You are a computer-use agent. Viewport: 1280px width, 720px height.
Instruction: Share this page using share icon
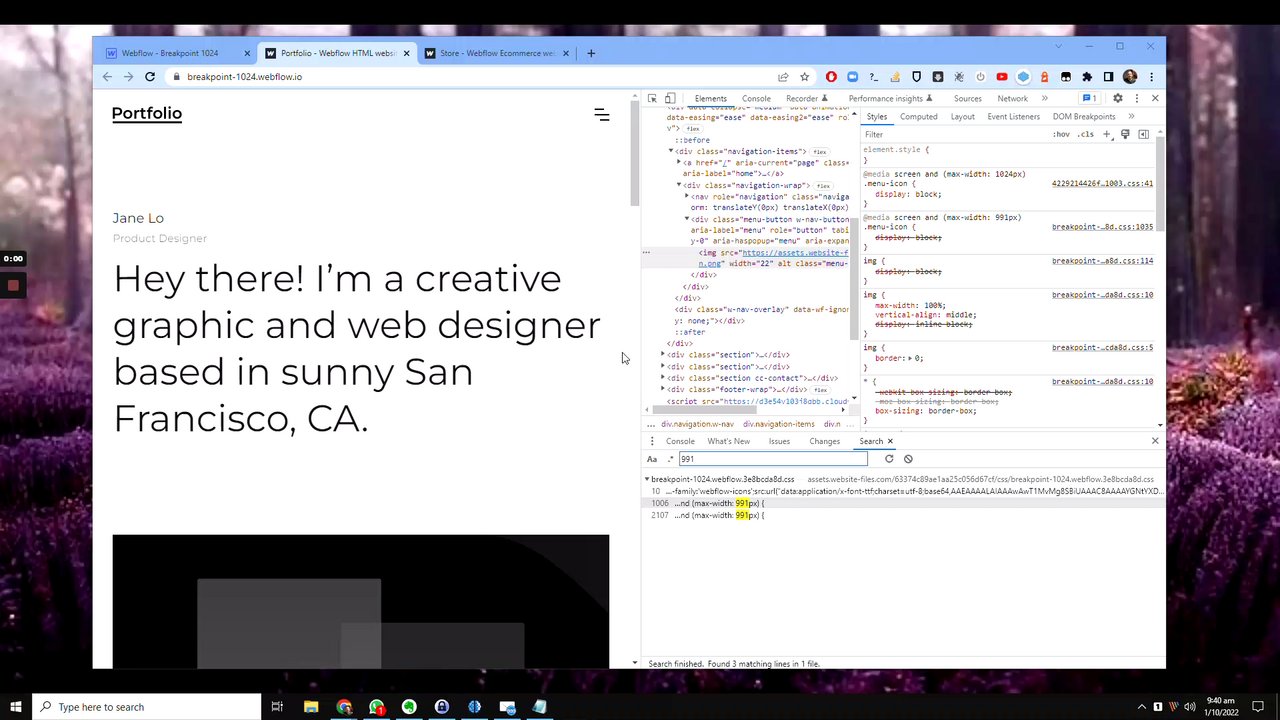pos(783,77)
